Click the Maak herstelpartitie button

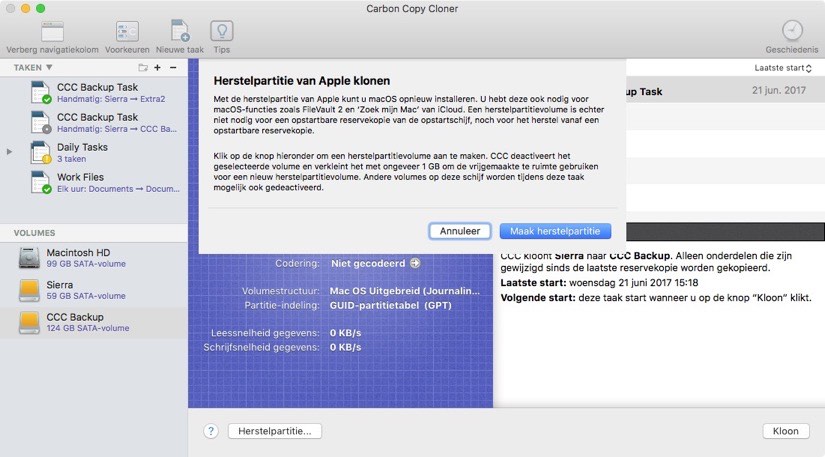pos(555,231)
